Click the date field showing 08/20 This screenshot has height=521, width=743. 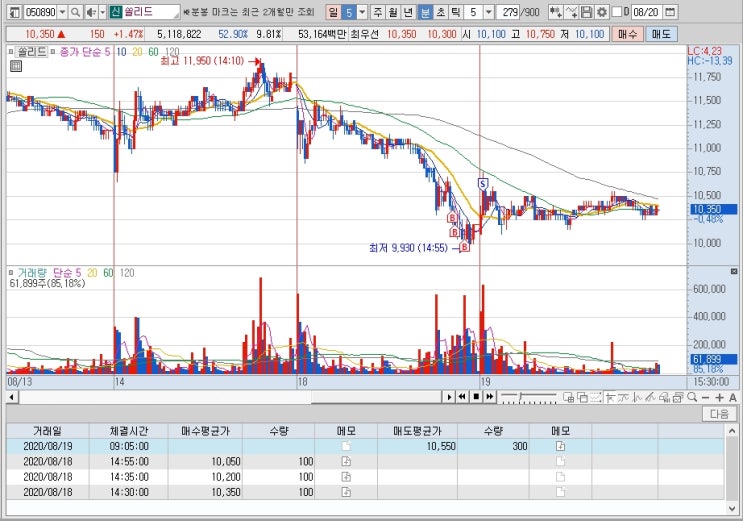coord(645,12)
